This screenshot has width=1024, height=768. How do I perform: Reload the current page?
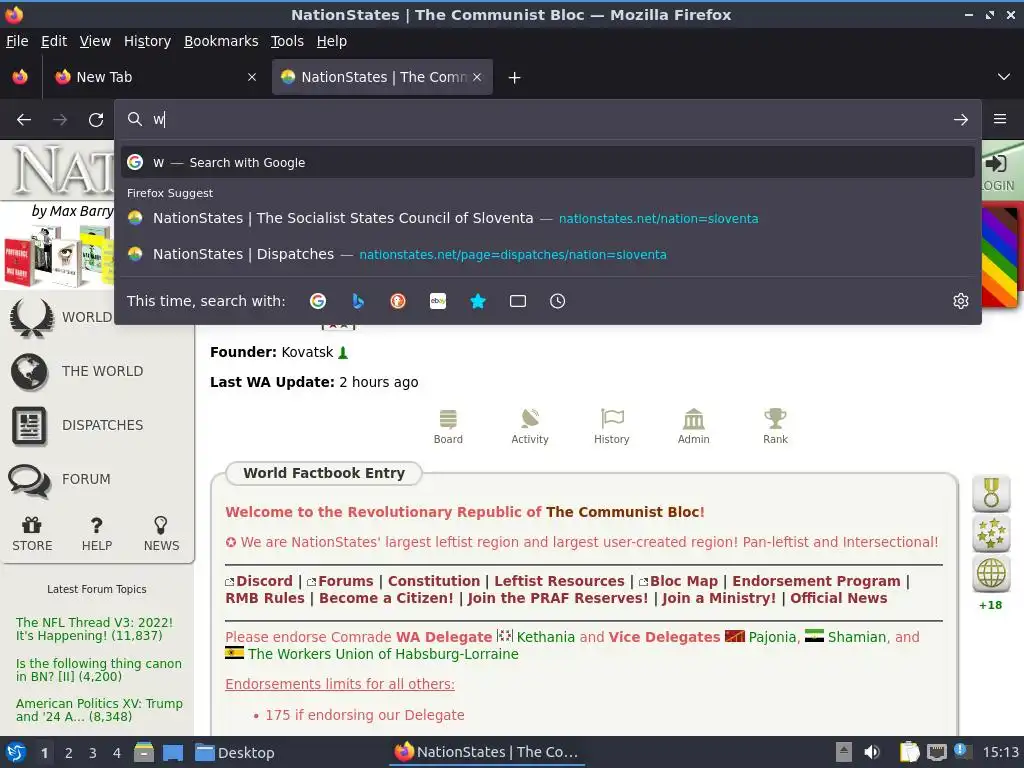point(96,120)
